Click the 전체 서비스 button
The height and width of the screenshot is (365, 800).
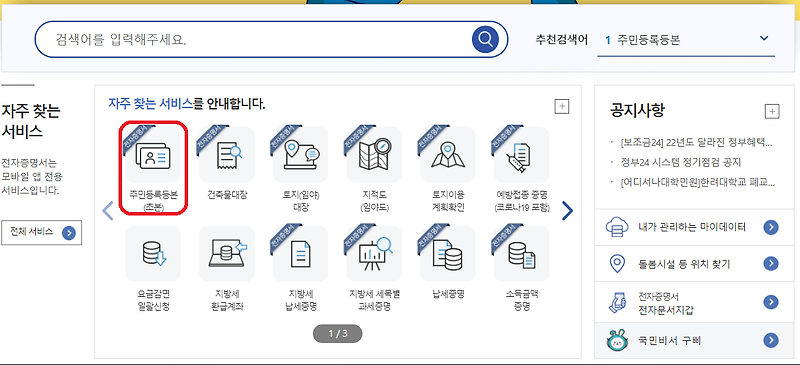click(x=41, y=233)
